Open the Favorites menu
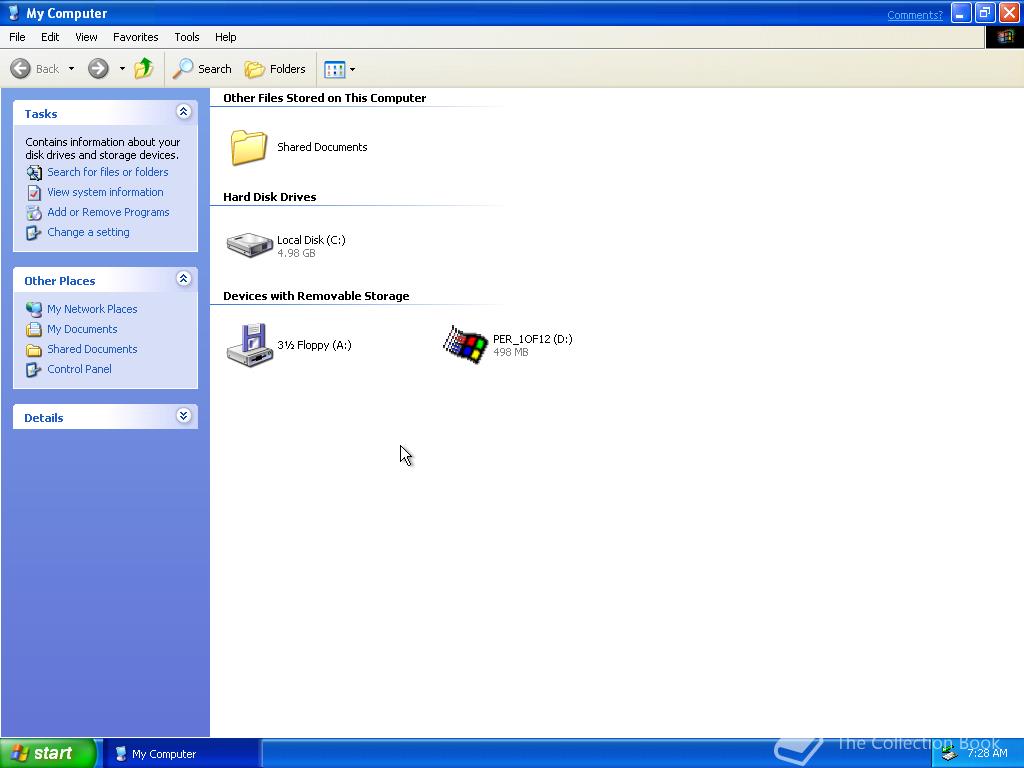Image resolution: width=1024 pixels, height=768 pixels. [135, 37]
